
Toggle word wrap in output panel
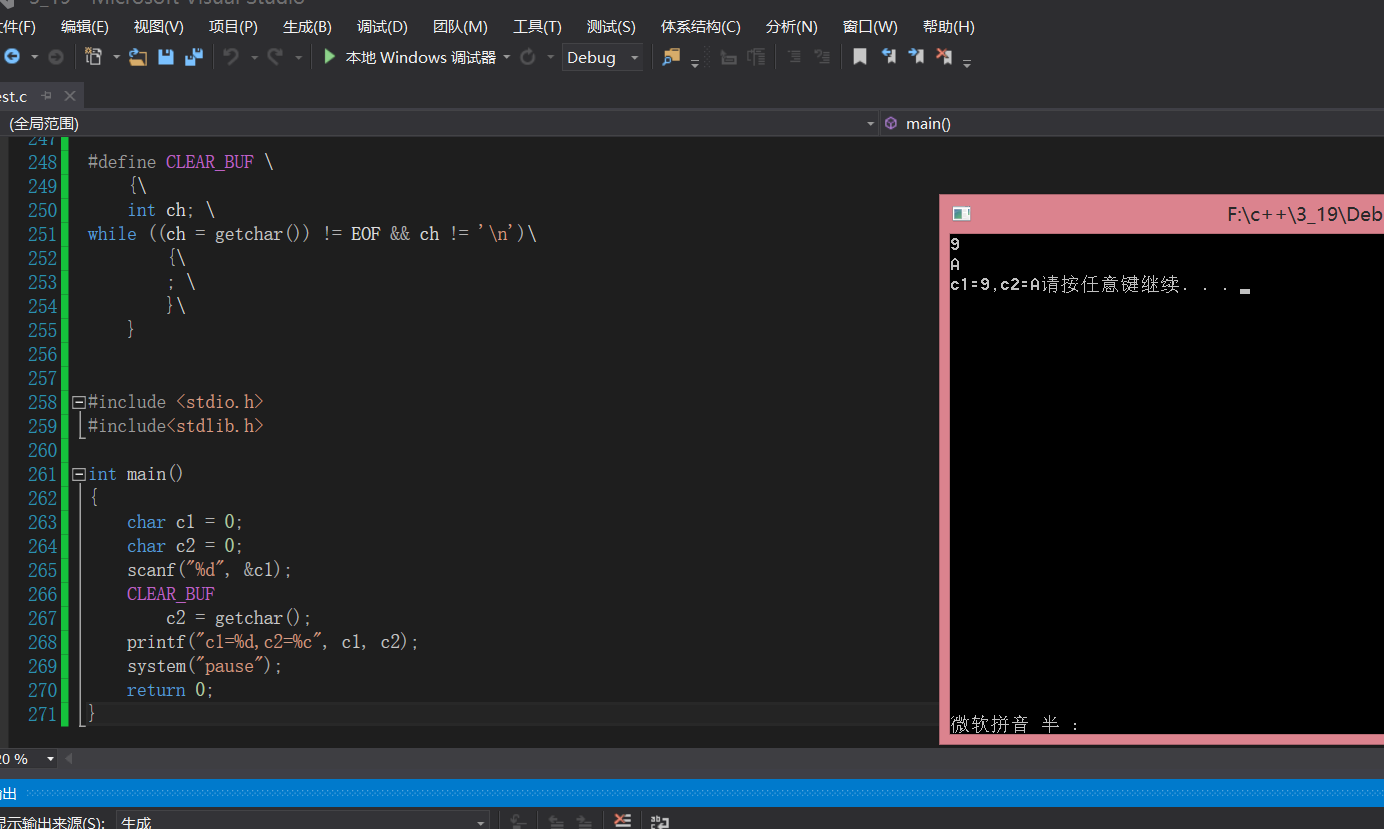(x=659, y=821)
